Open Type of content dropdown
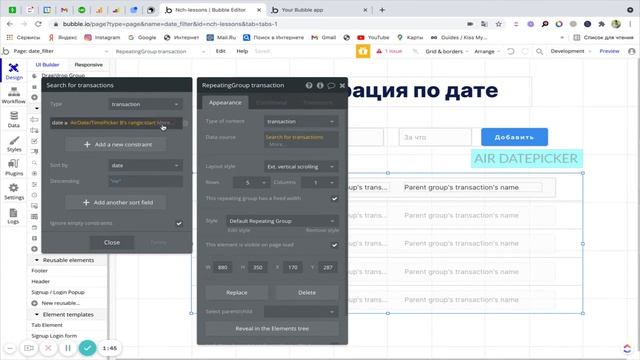 (301, 122)
